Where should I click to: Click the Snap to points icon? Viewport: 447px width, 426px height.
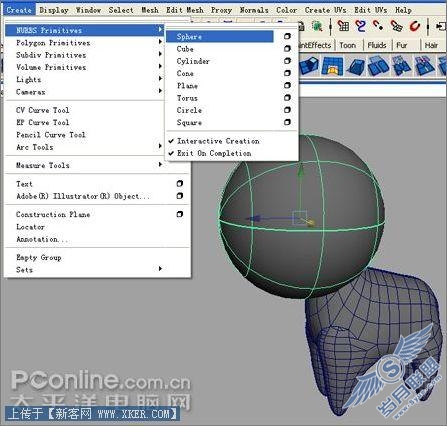pos(378,26)
